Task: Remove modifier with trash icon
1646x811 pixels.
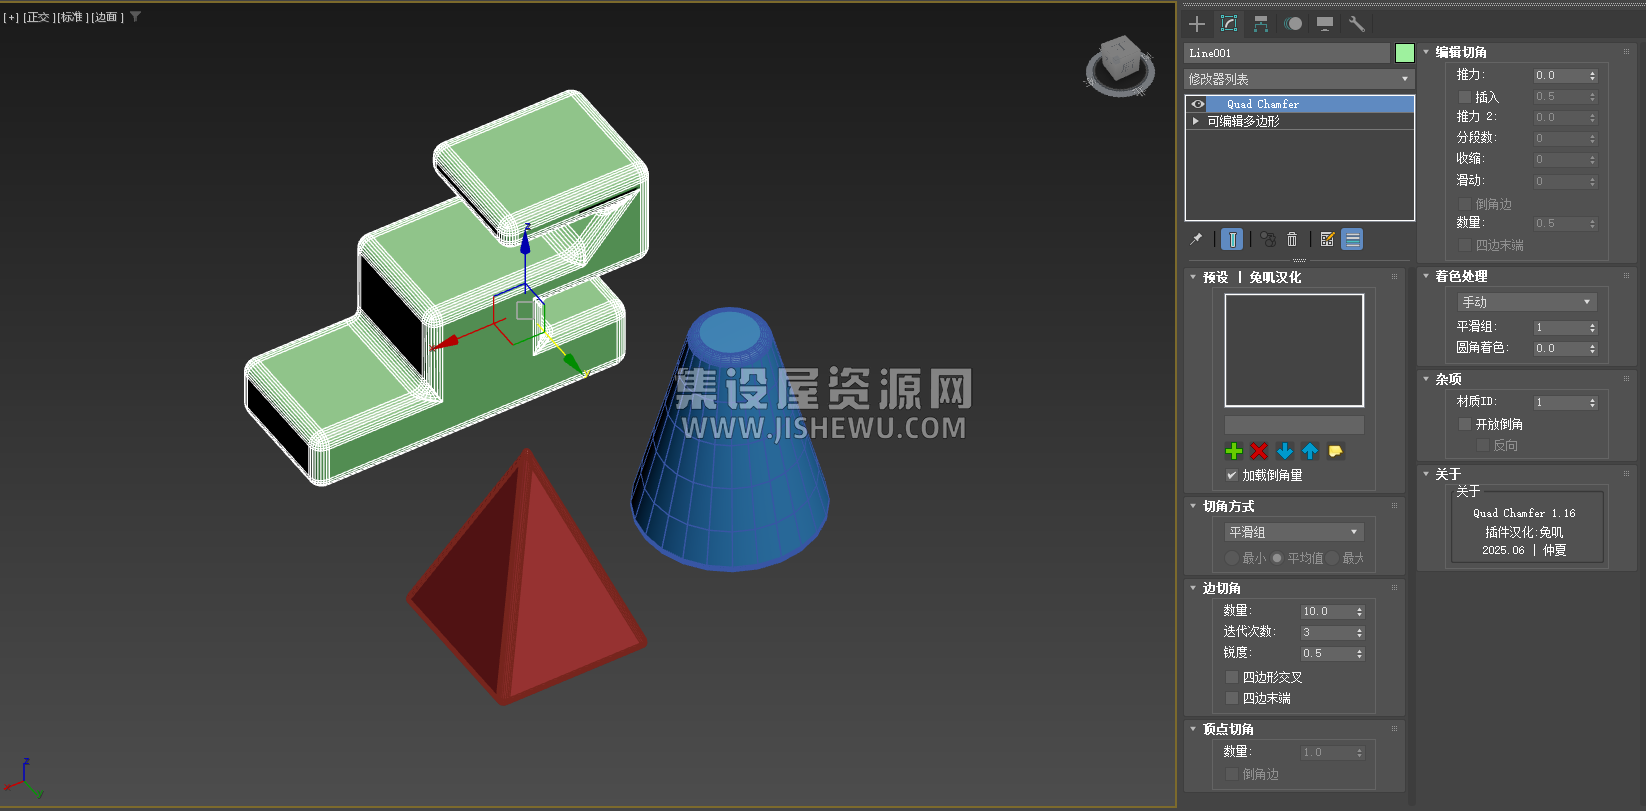Action: pos(1292,239)
